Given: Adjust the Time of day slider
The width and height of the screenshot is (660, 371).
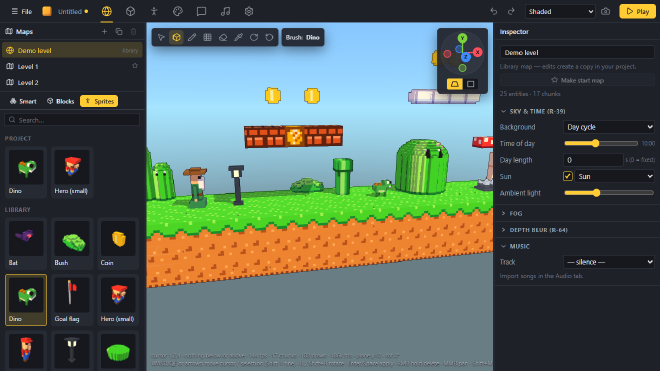Looking at the screenshot, I should 601,144.
